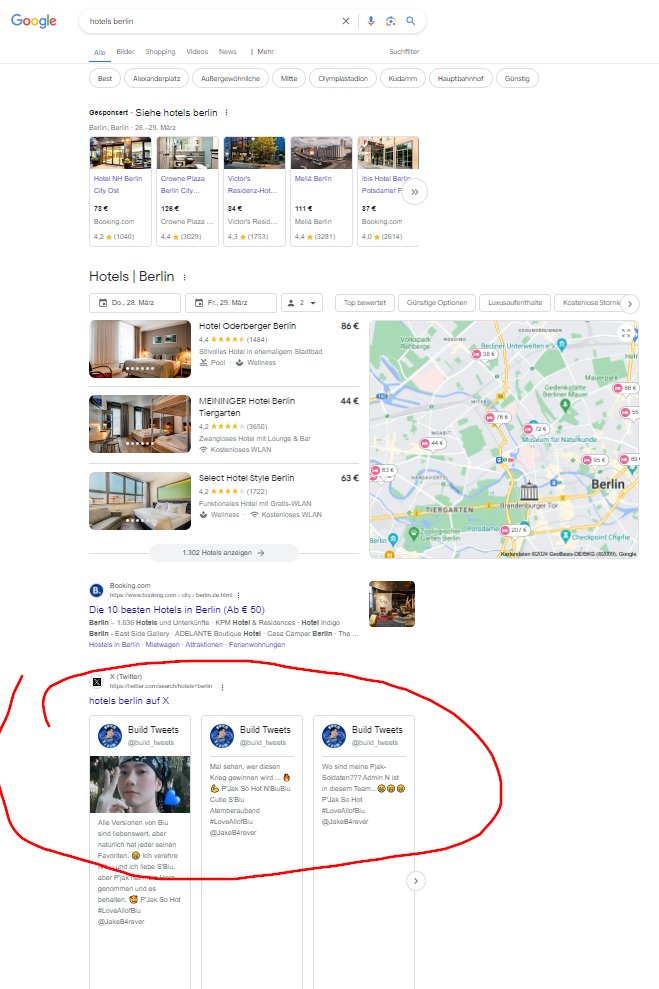Select the 44 € hotel pin on map
This screenshot has width=659, height=989.
click(433, 443)
